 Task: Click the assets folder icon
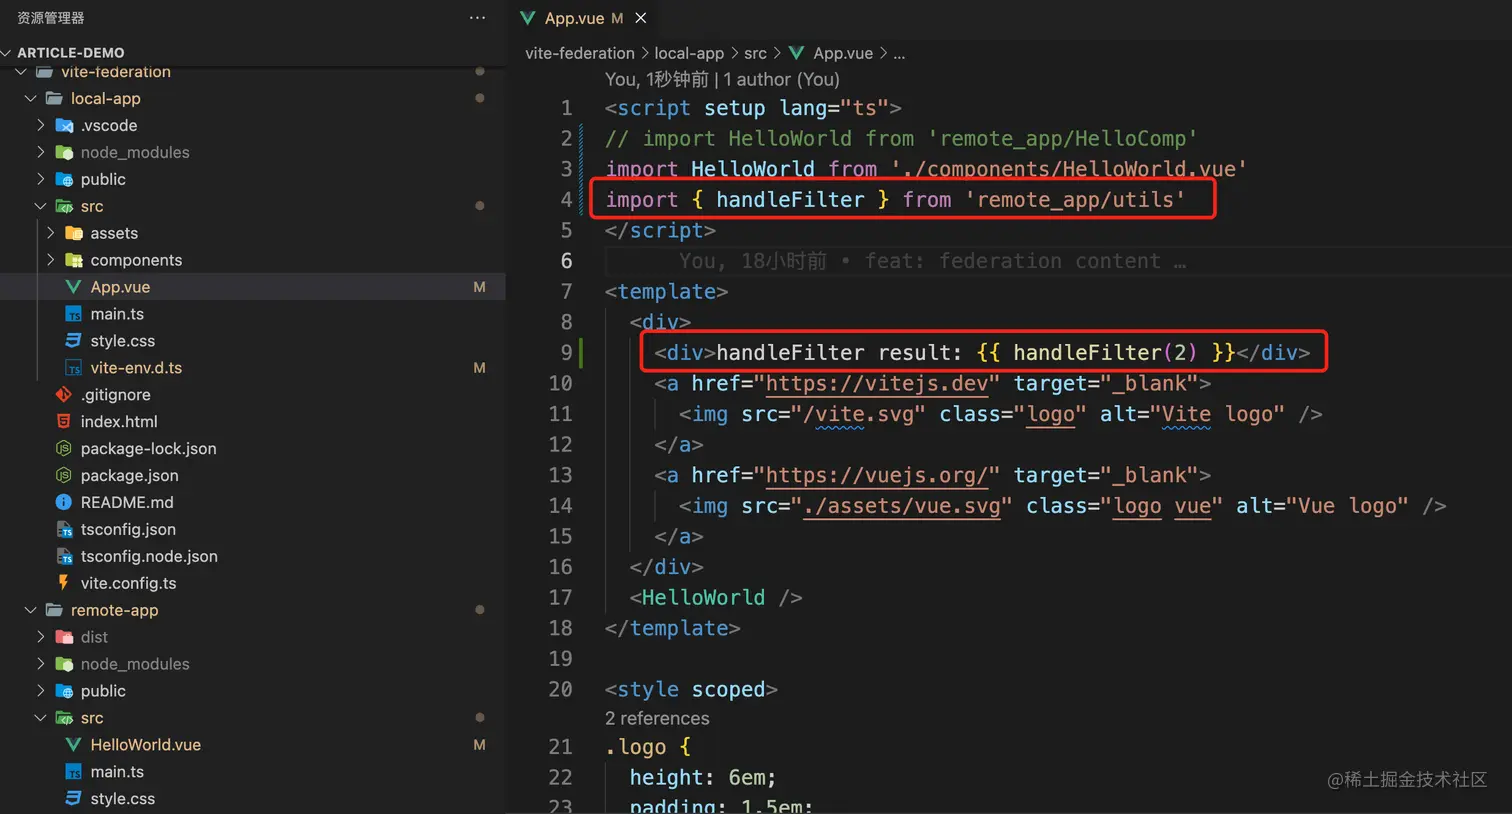(74, 233)
